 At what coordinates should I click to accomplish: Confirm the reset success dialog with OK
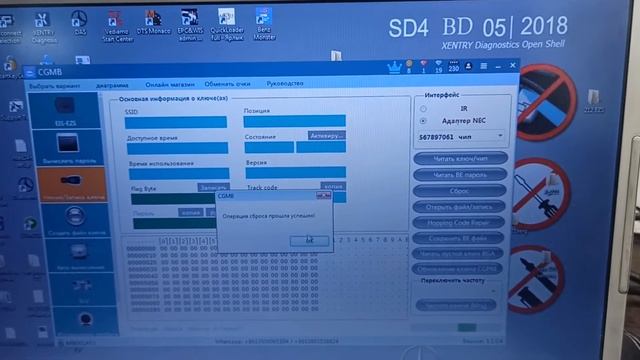click(x=309, y=241)
